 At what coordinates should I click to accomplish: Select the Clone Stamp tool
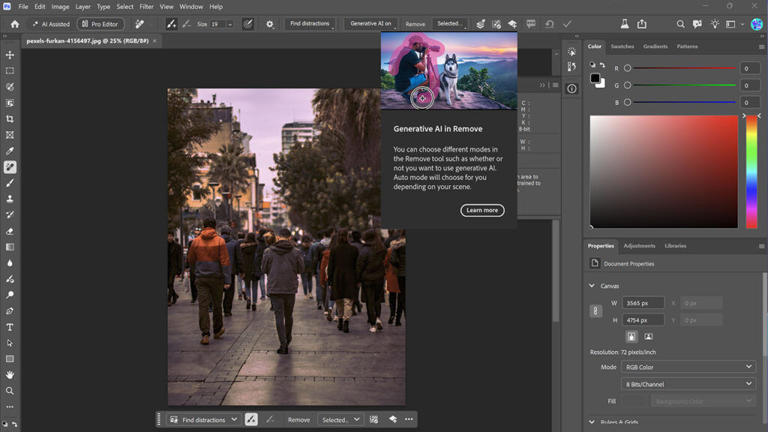(10, 199)
